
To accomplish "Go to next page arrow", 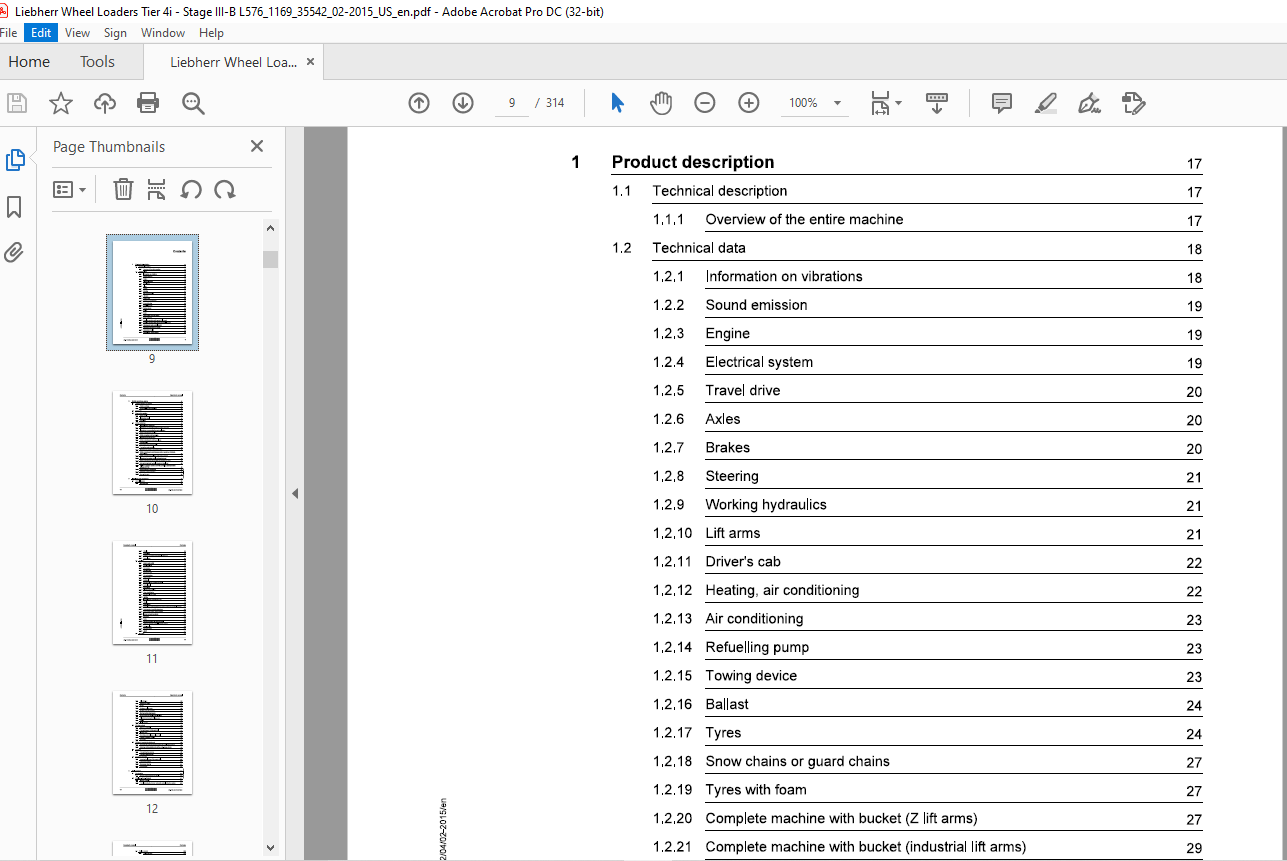I will (x=463, y=103).
